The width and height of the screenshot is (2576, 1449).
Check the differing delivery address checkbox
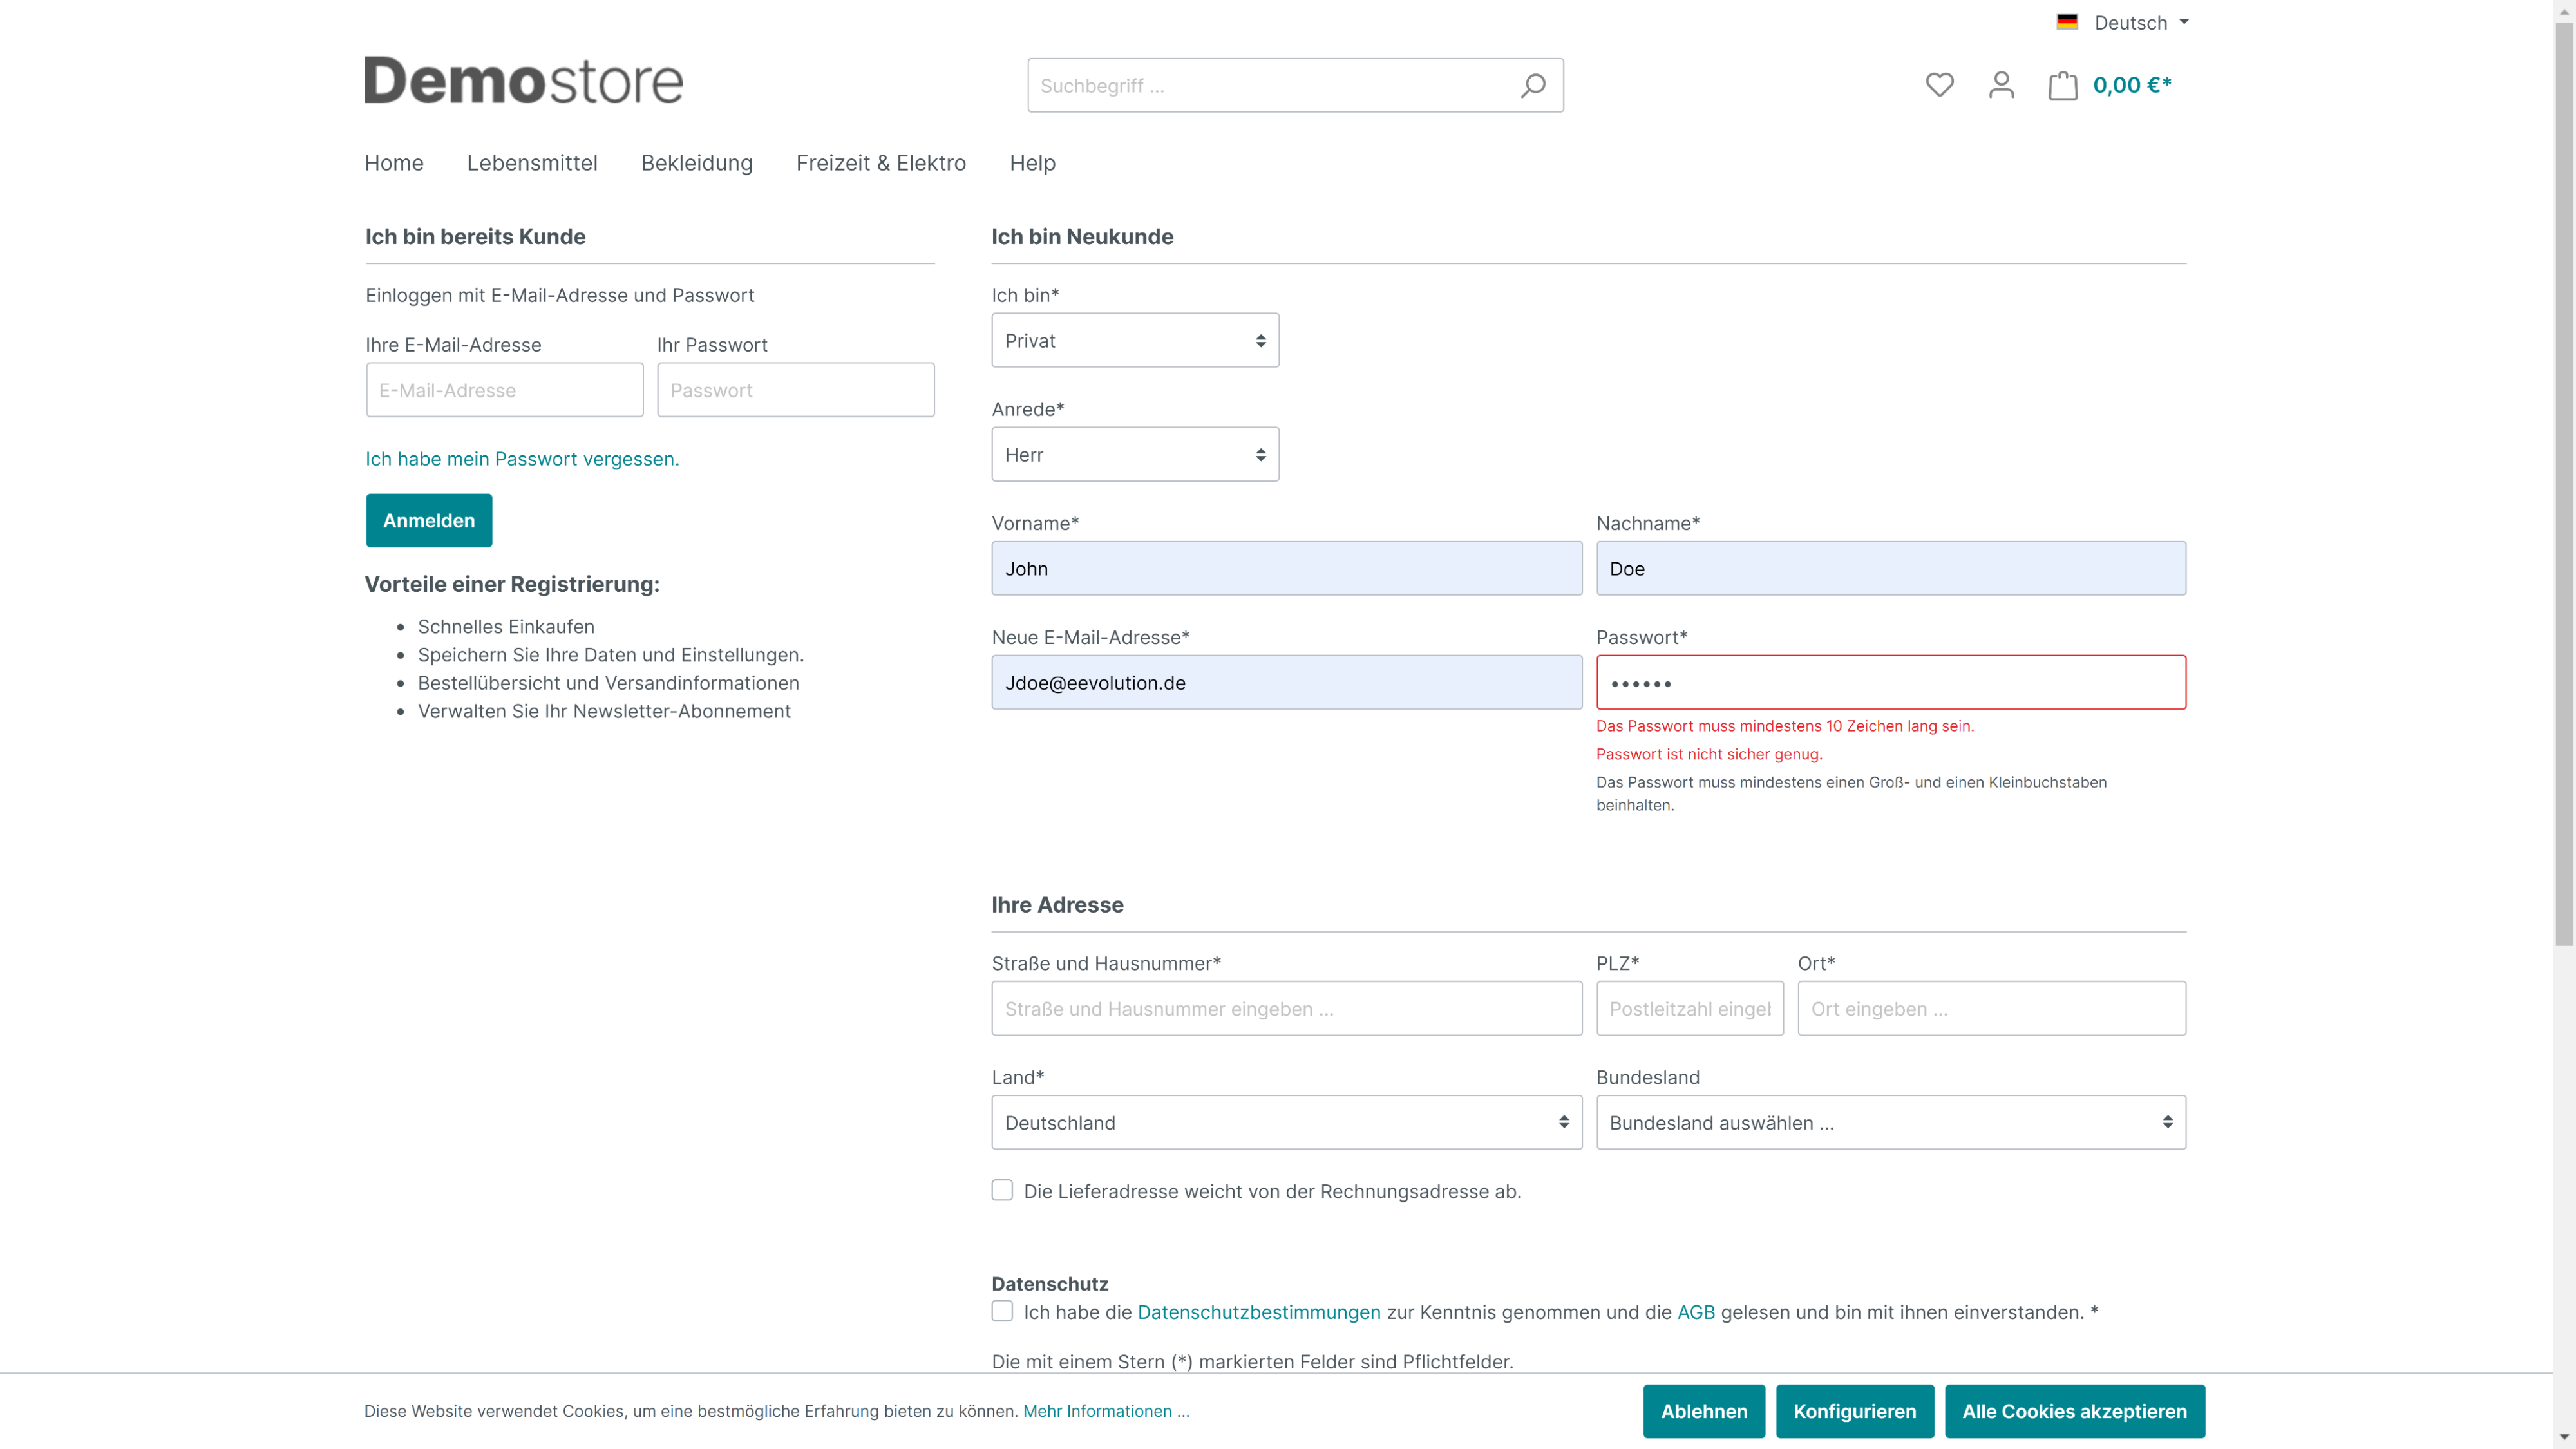(1002, 1190)
